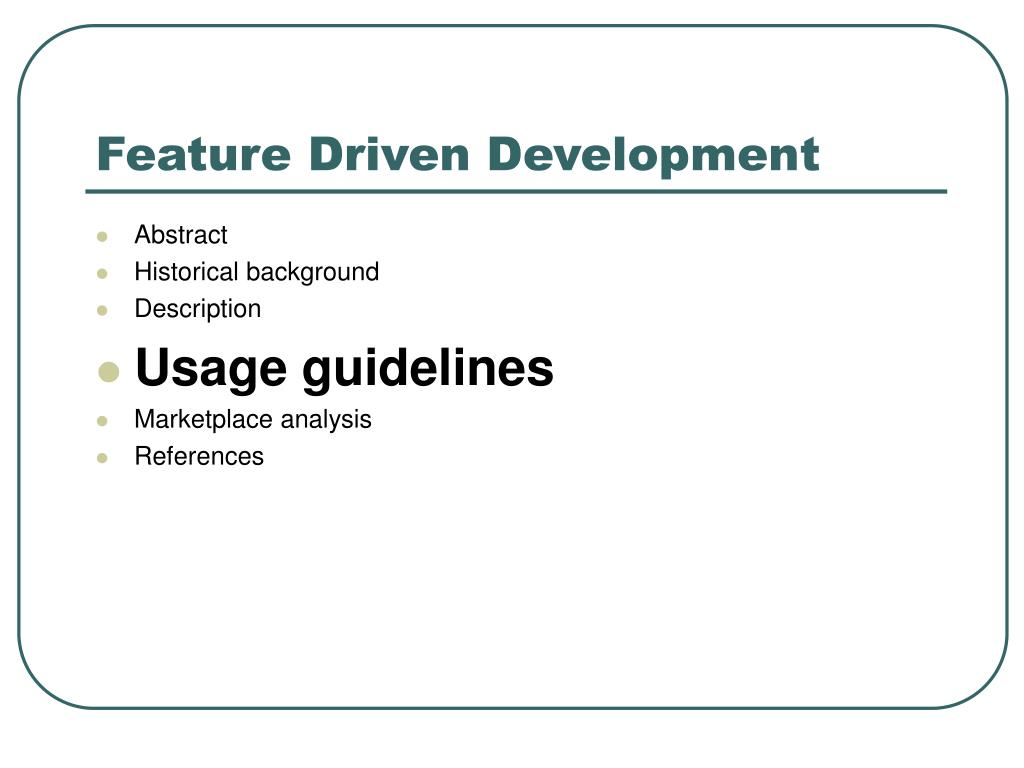1024x768 pixels.
Task: Click the bullet dot beside Marketplace analysis
Action: [x=102, y=421]
